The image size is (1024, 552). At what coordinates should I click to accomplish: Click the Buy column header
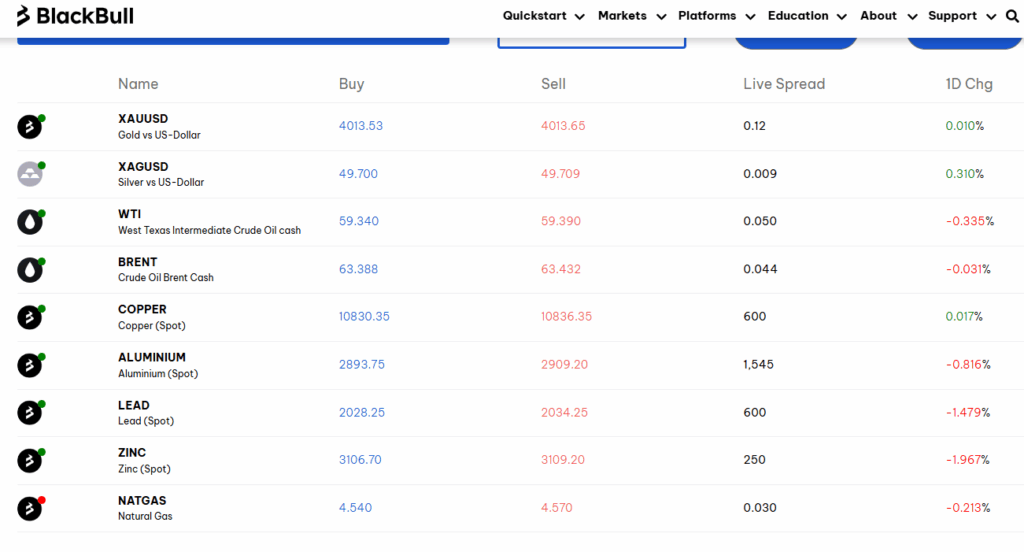pos(351,84)
